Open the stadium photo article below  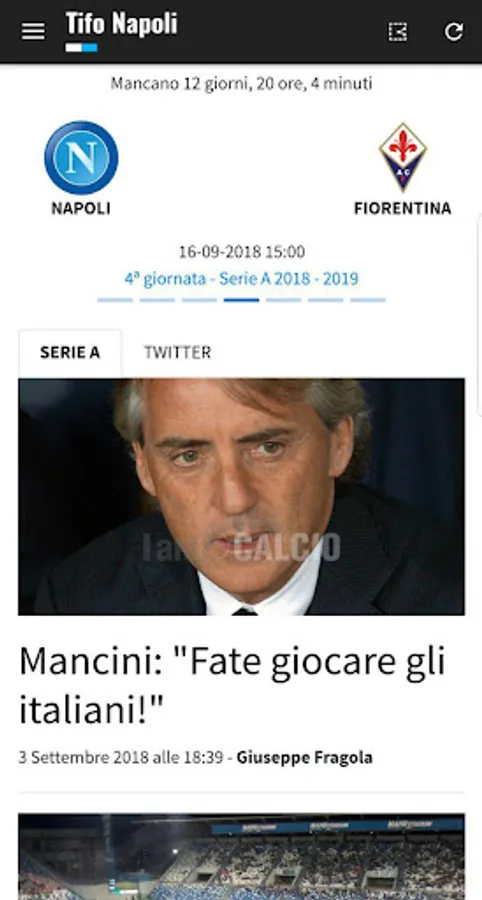click(242, 856)
